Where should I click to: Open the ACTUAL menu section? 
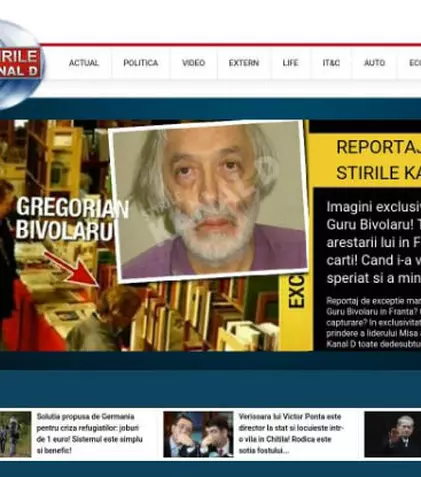pos(84,63)
